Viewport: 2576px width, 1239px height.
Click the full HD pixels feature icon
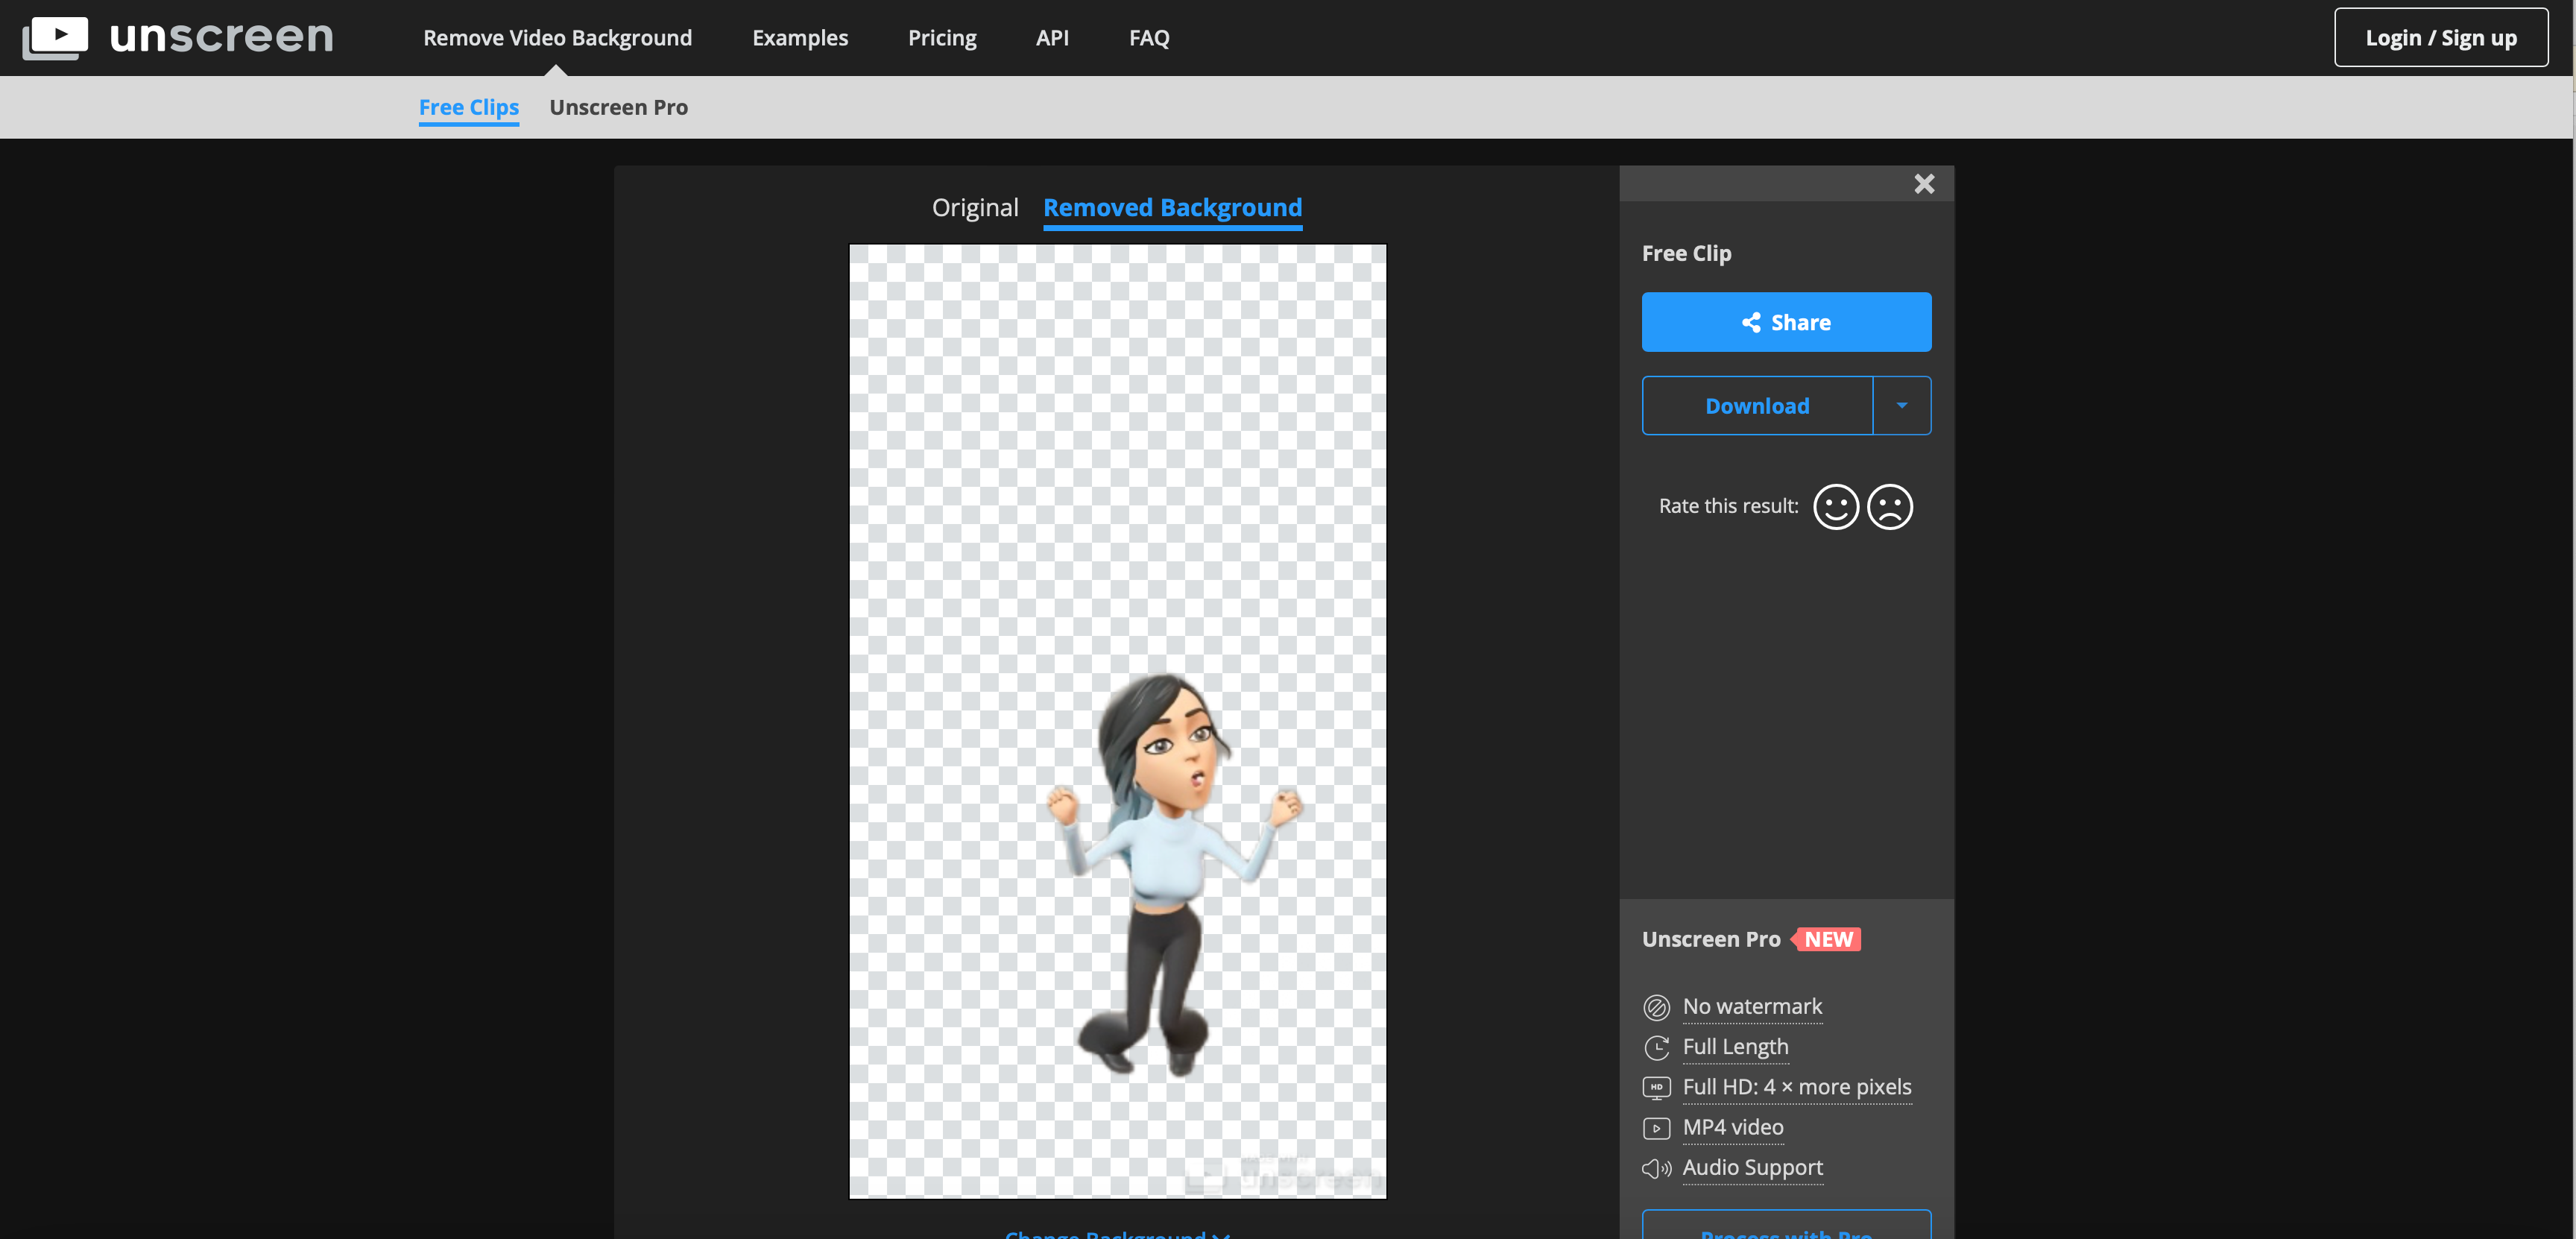[x=1656, y=1086]
